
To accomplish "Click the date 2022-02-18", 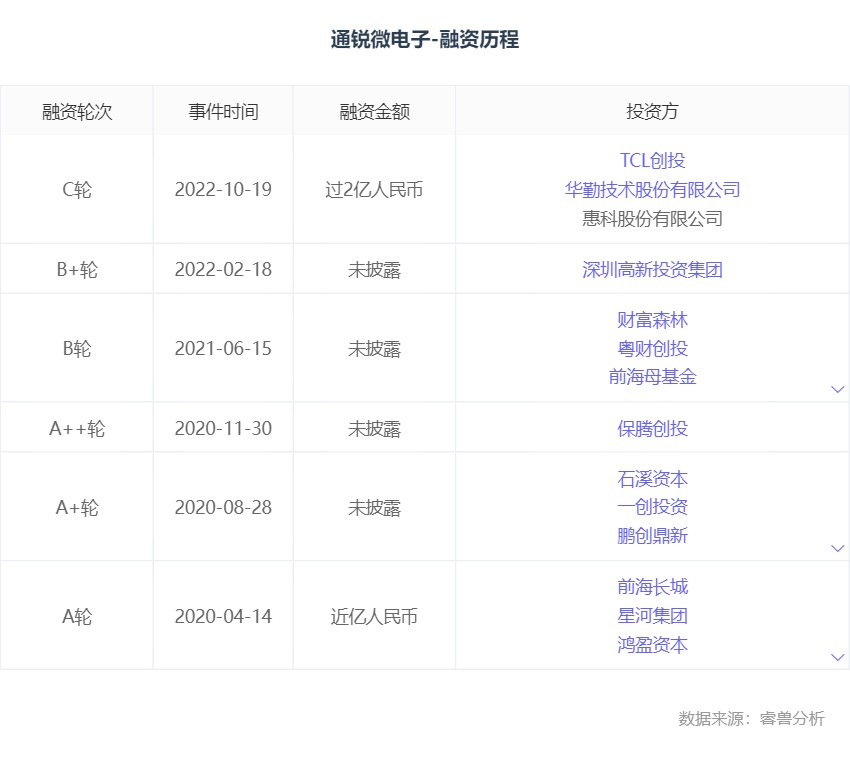I will click(x=223, y=269).
